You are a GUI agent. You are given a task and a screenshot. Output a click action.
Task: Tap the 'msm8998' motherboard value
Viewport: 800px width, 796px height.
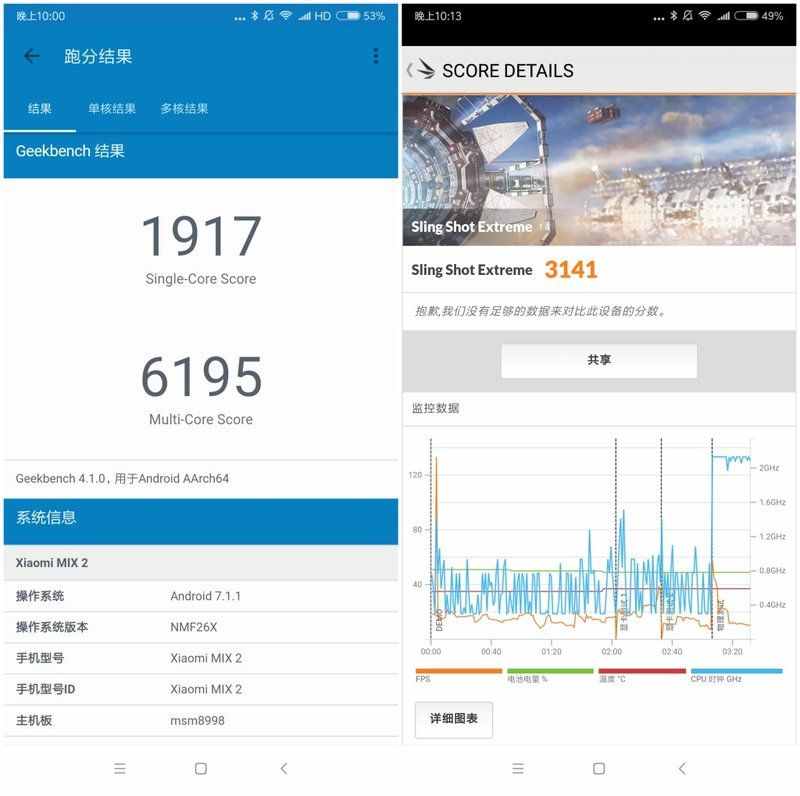[x=197, y=720]
